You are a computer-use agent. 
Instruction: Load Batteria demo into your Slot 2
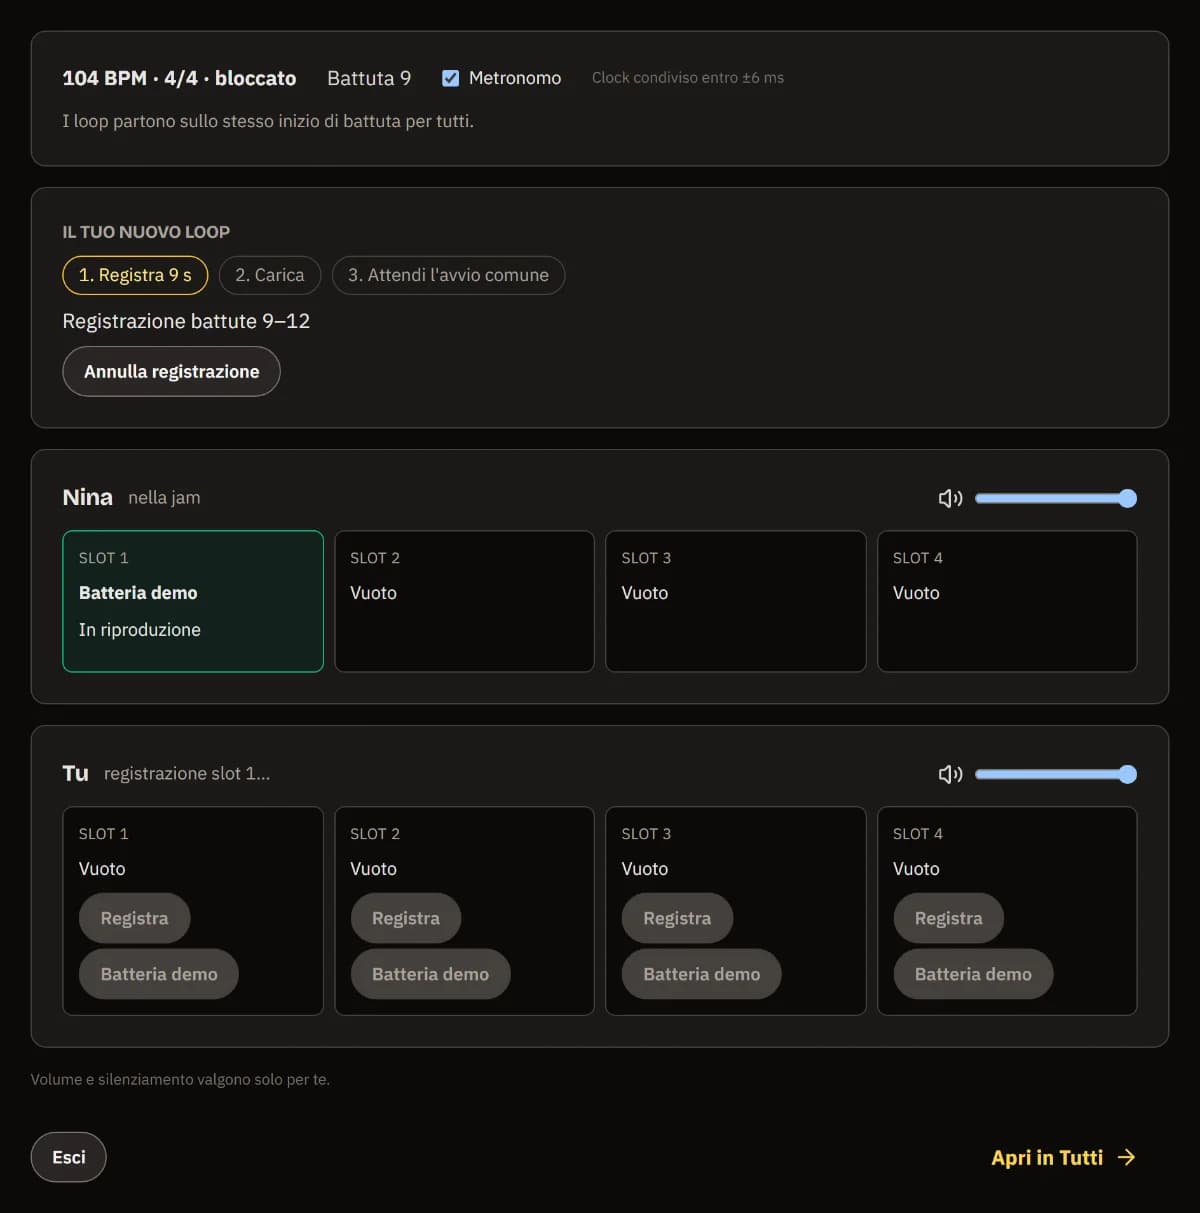click(x=430, y=974)
